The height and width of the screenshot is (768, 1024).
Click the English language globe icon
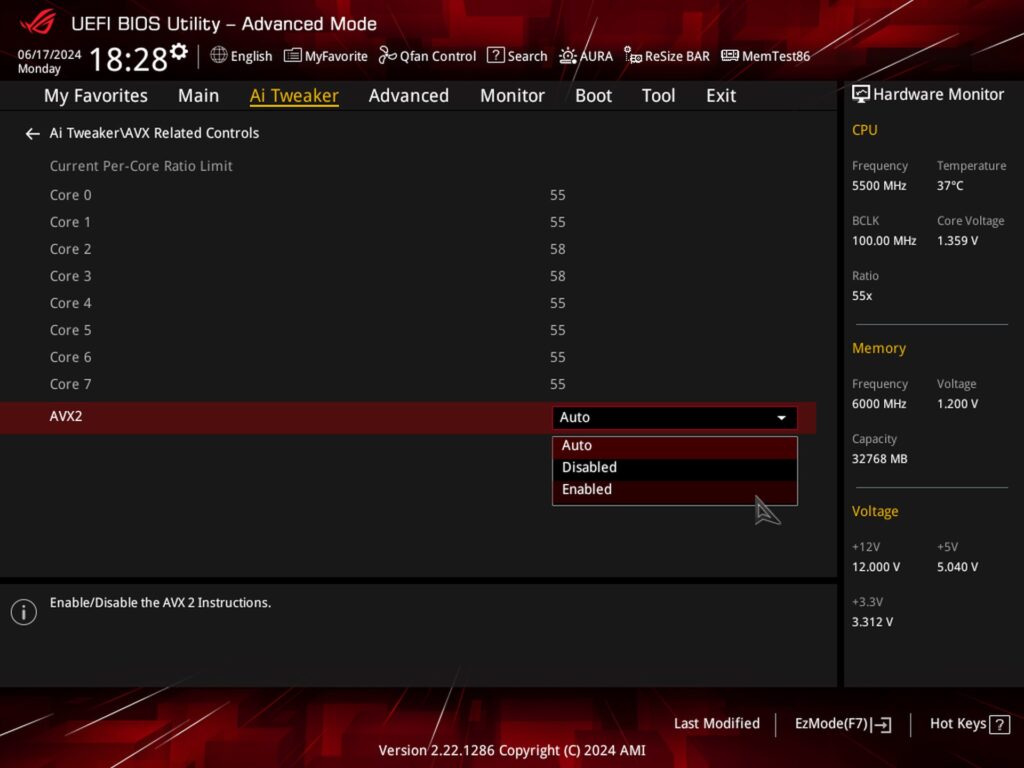pos(219,56)
